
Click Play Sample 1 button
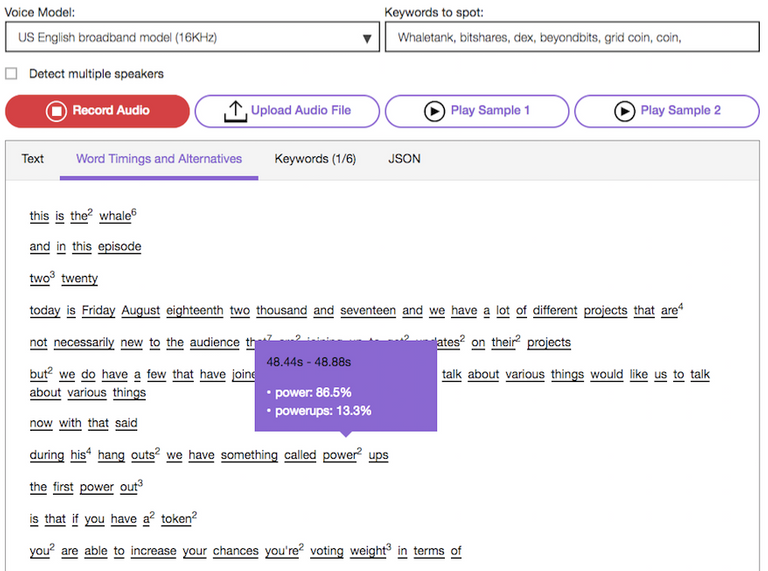[x=477, y=111]
